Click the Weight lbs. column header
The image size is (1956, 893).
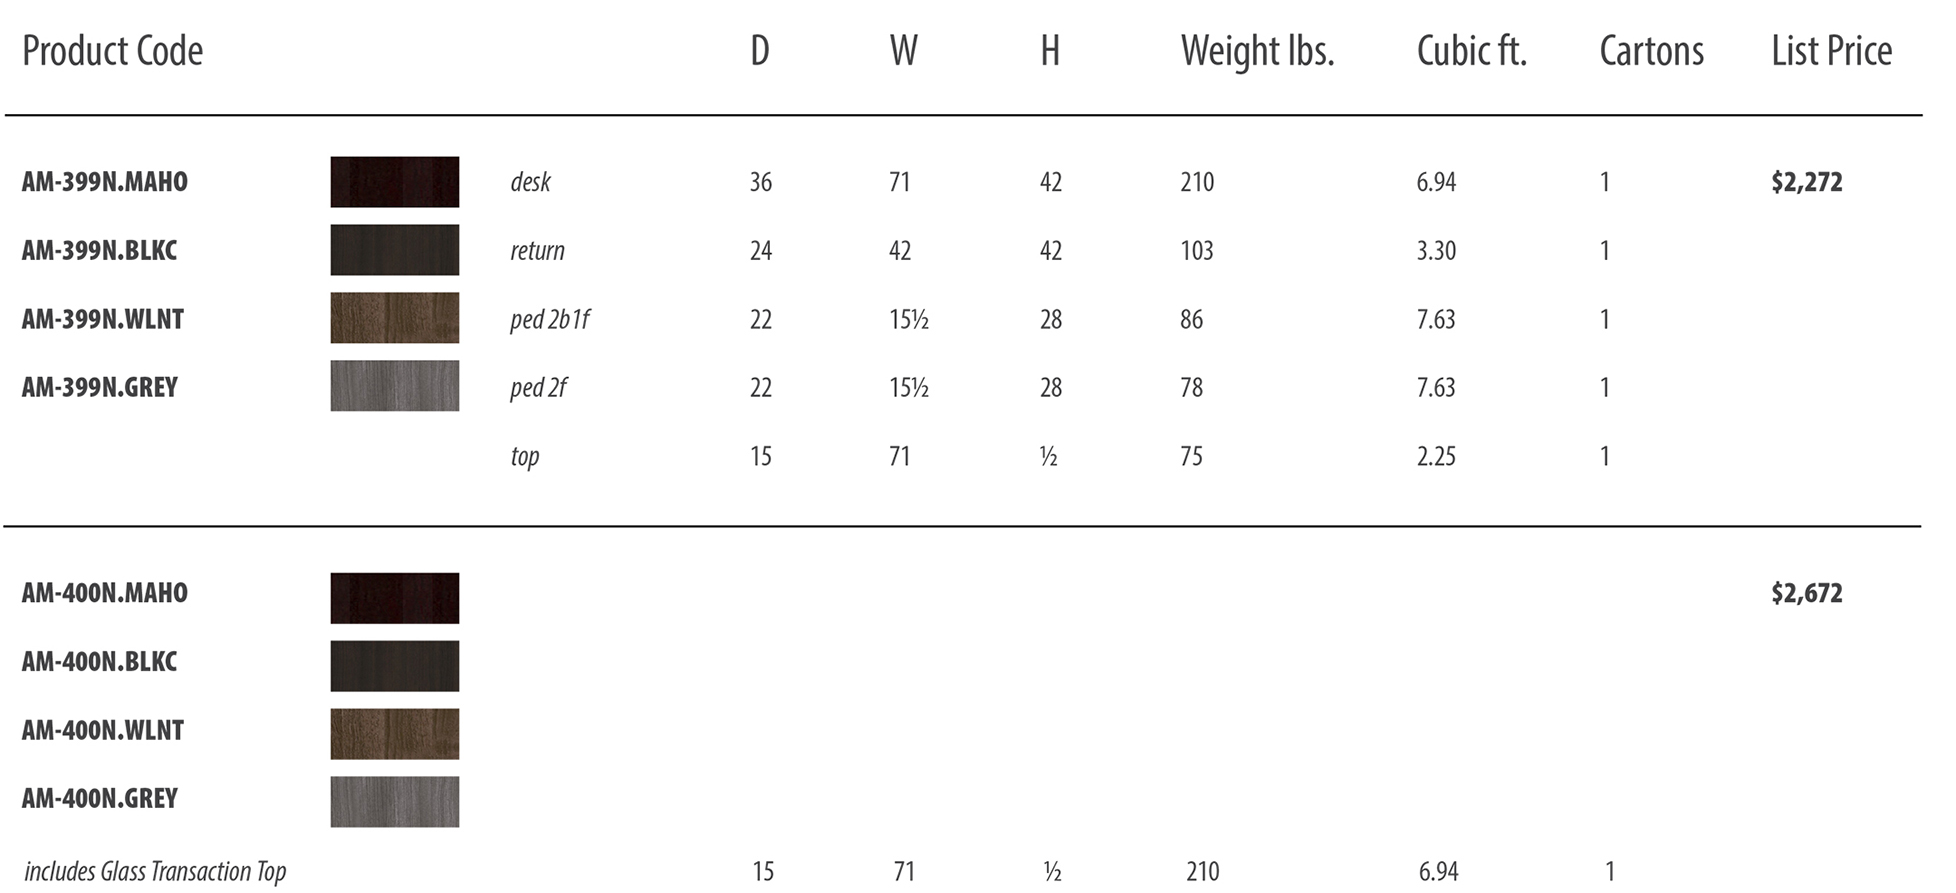pos(1258,51)
